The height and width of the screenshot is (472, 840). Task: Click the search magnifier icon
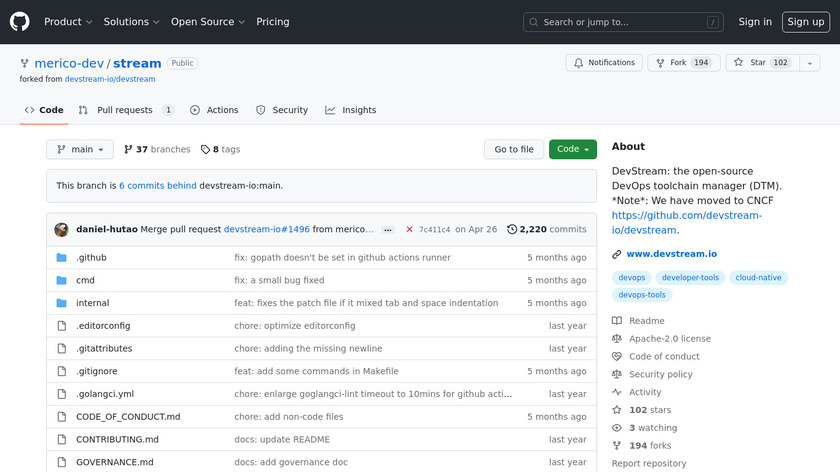(534, 23)
